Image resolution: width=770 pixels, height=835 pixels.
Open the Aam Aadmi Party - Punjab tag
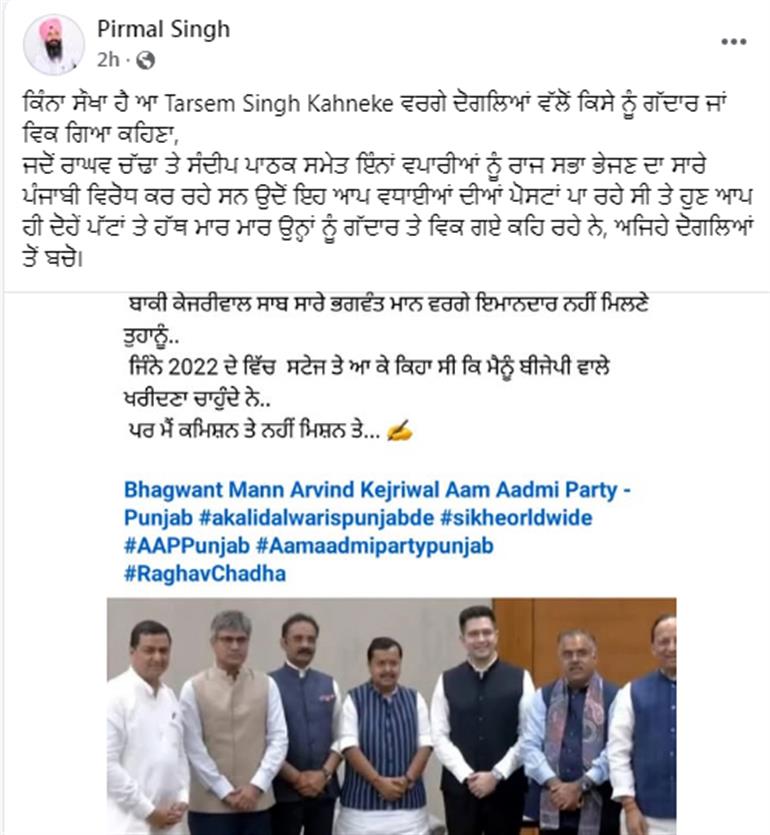(378, 503)
